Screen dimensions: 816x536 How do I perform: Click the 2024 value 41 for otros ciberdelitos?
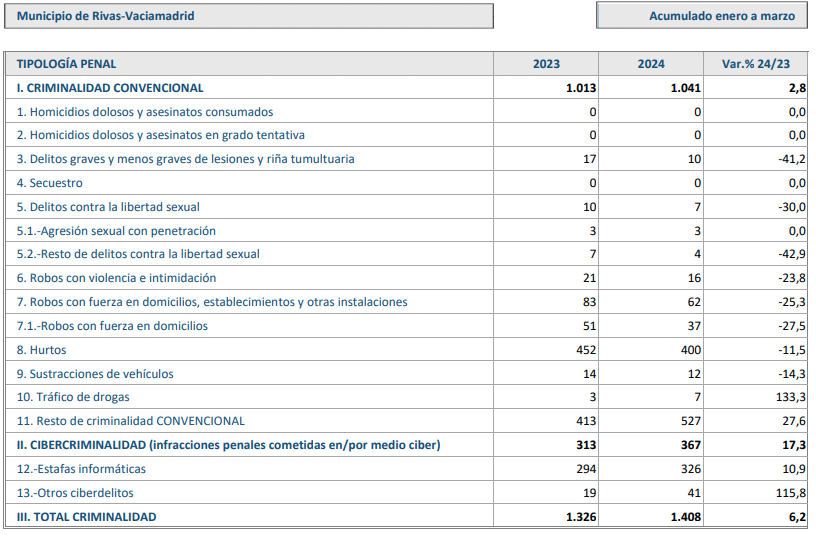click(694, 493)
